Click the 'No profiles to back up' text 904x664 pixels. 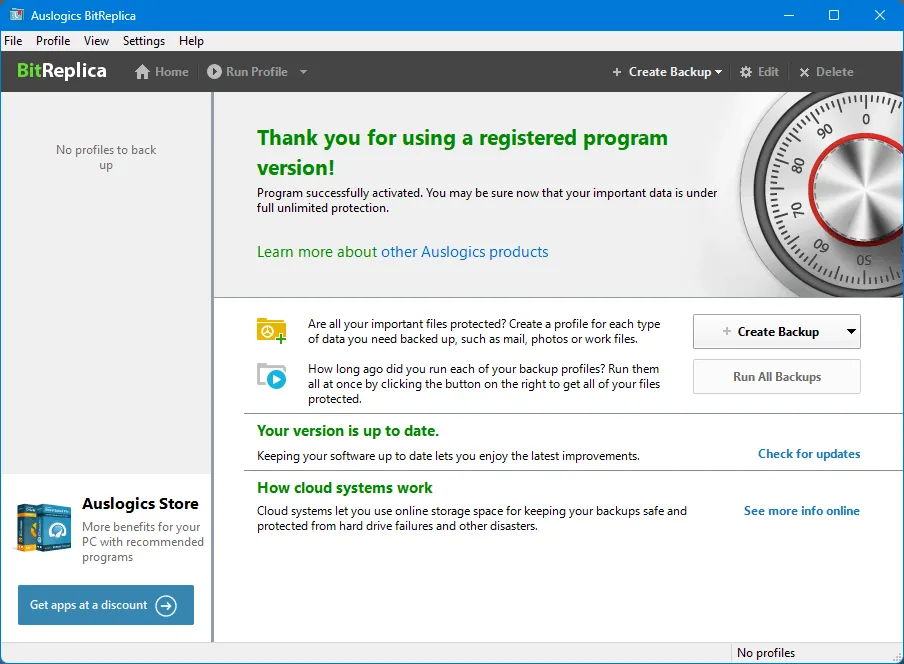click(x=106, y=157)
